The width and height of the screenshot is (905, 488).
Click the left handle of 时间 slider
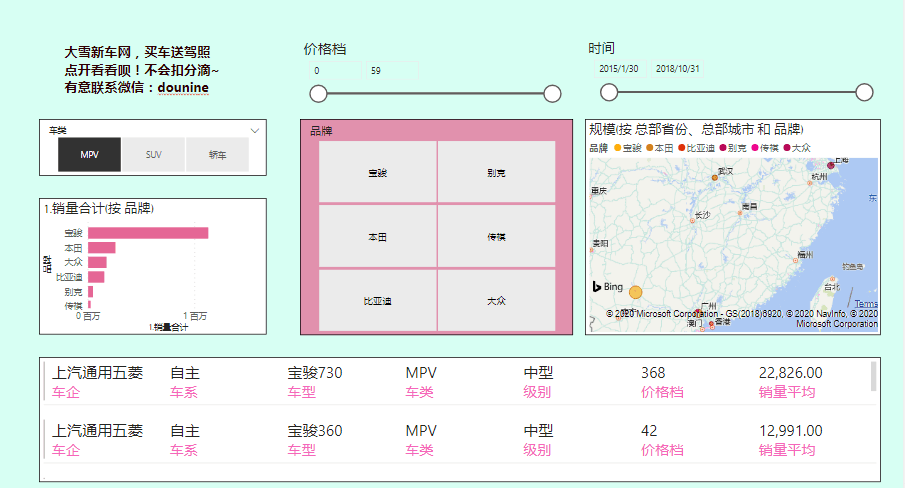click(x=609, y=92)
